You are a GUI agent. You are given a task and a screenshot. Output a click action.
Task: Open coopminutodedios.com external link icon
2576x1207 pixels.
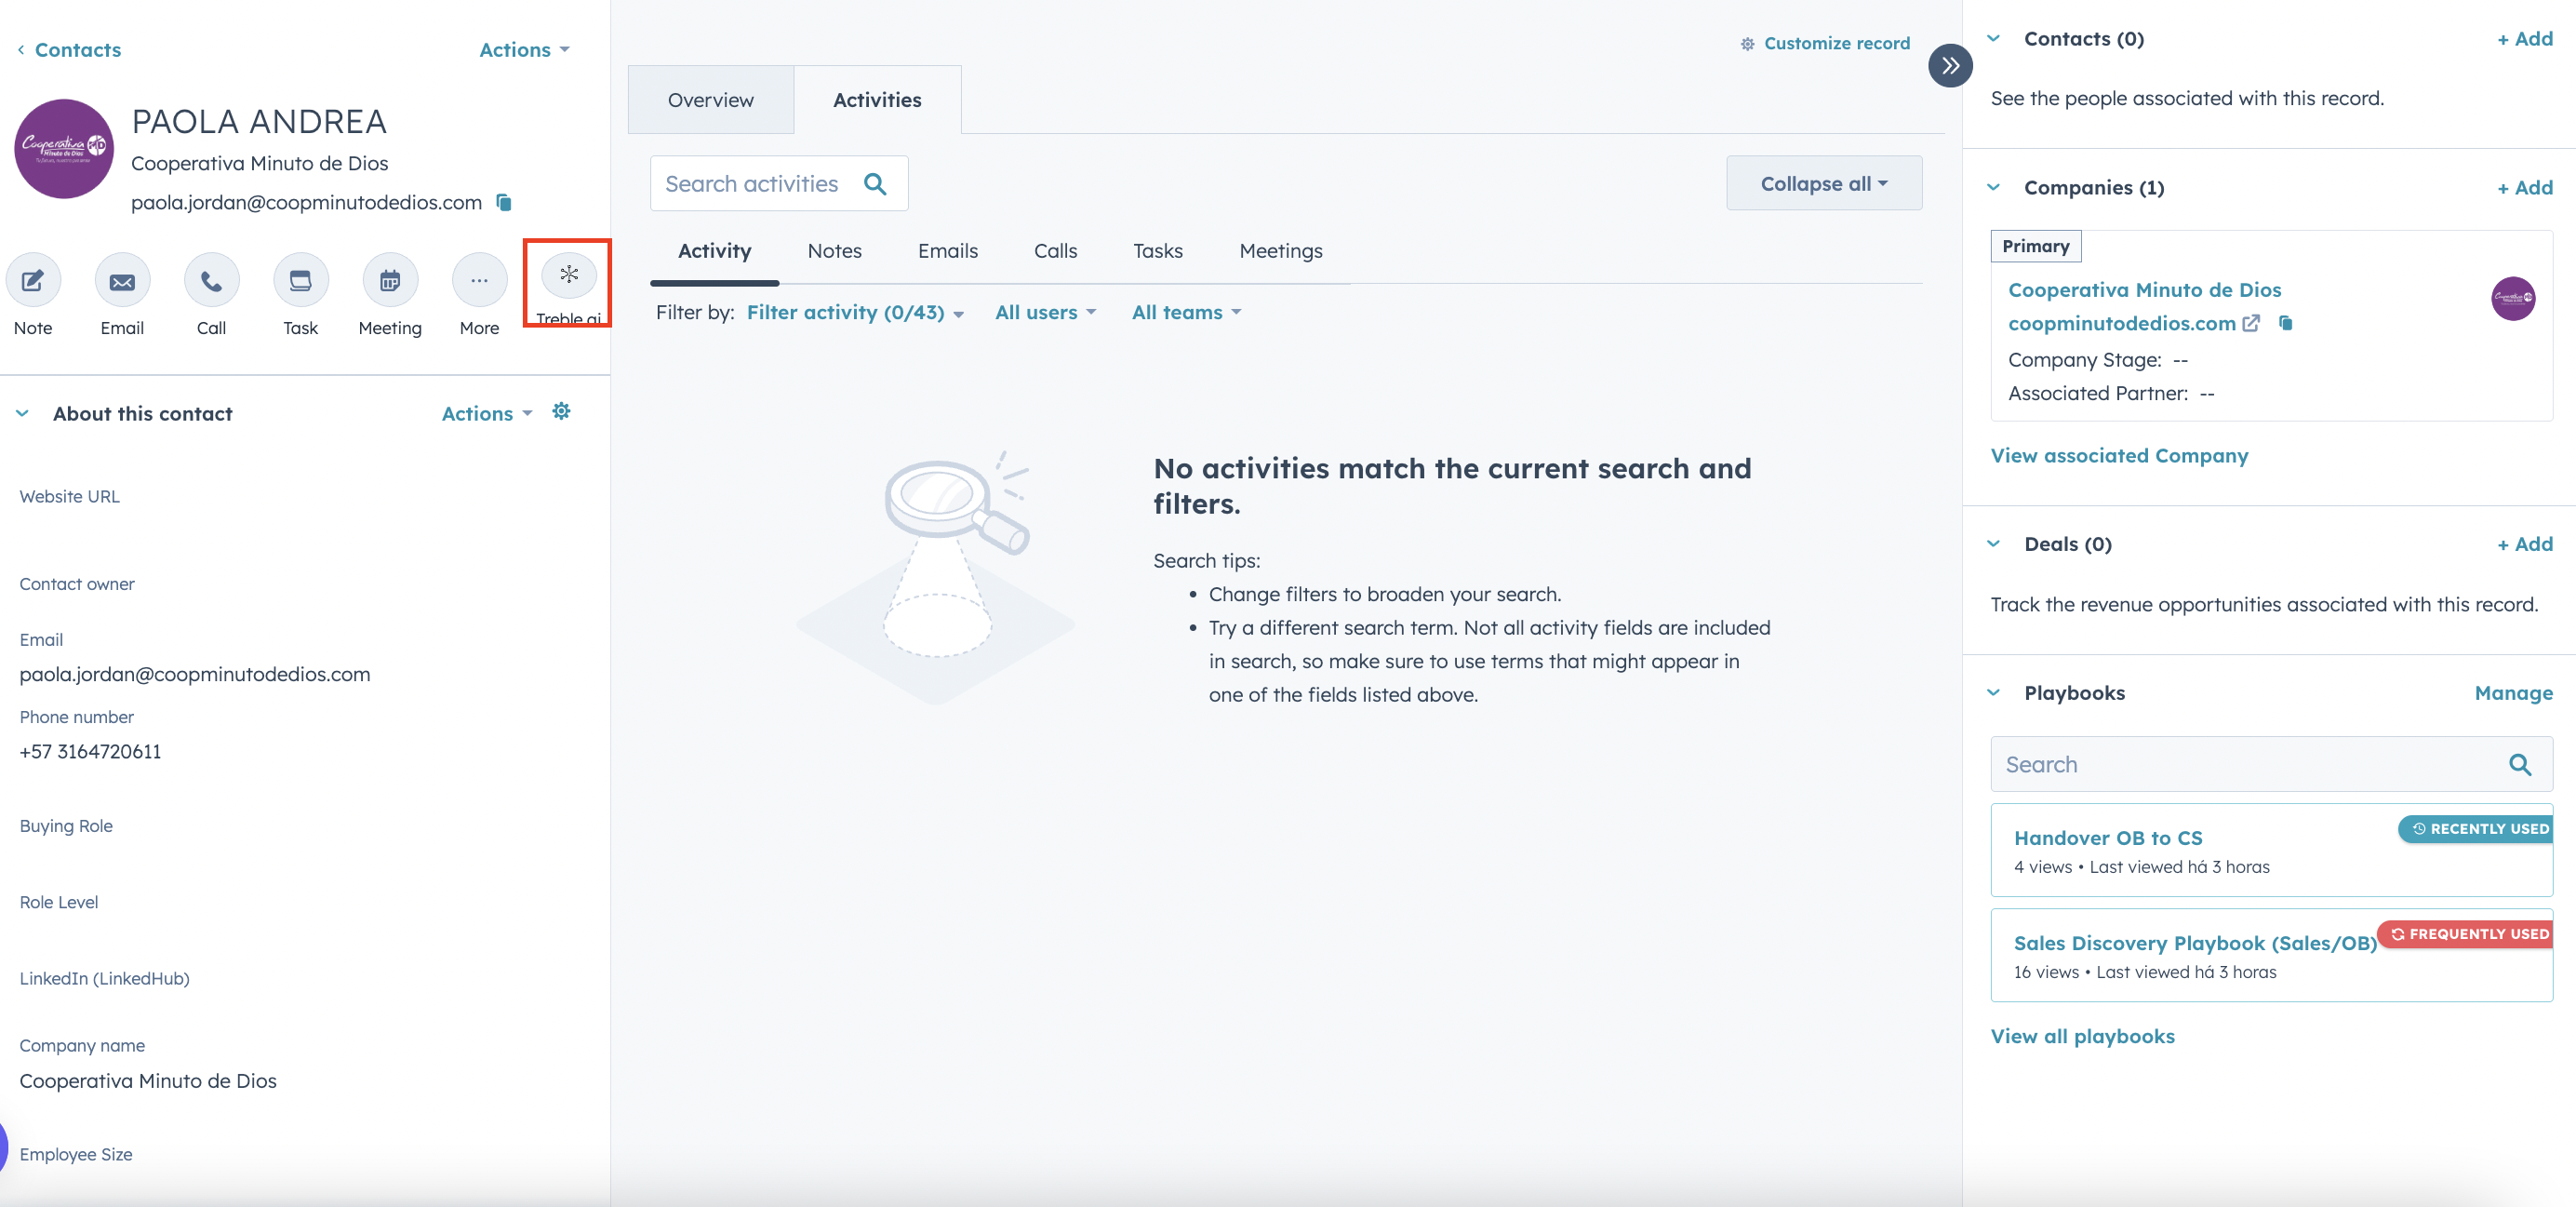(2250, 324)
